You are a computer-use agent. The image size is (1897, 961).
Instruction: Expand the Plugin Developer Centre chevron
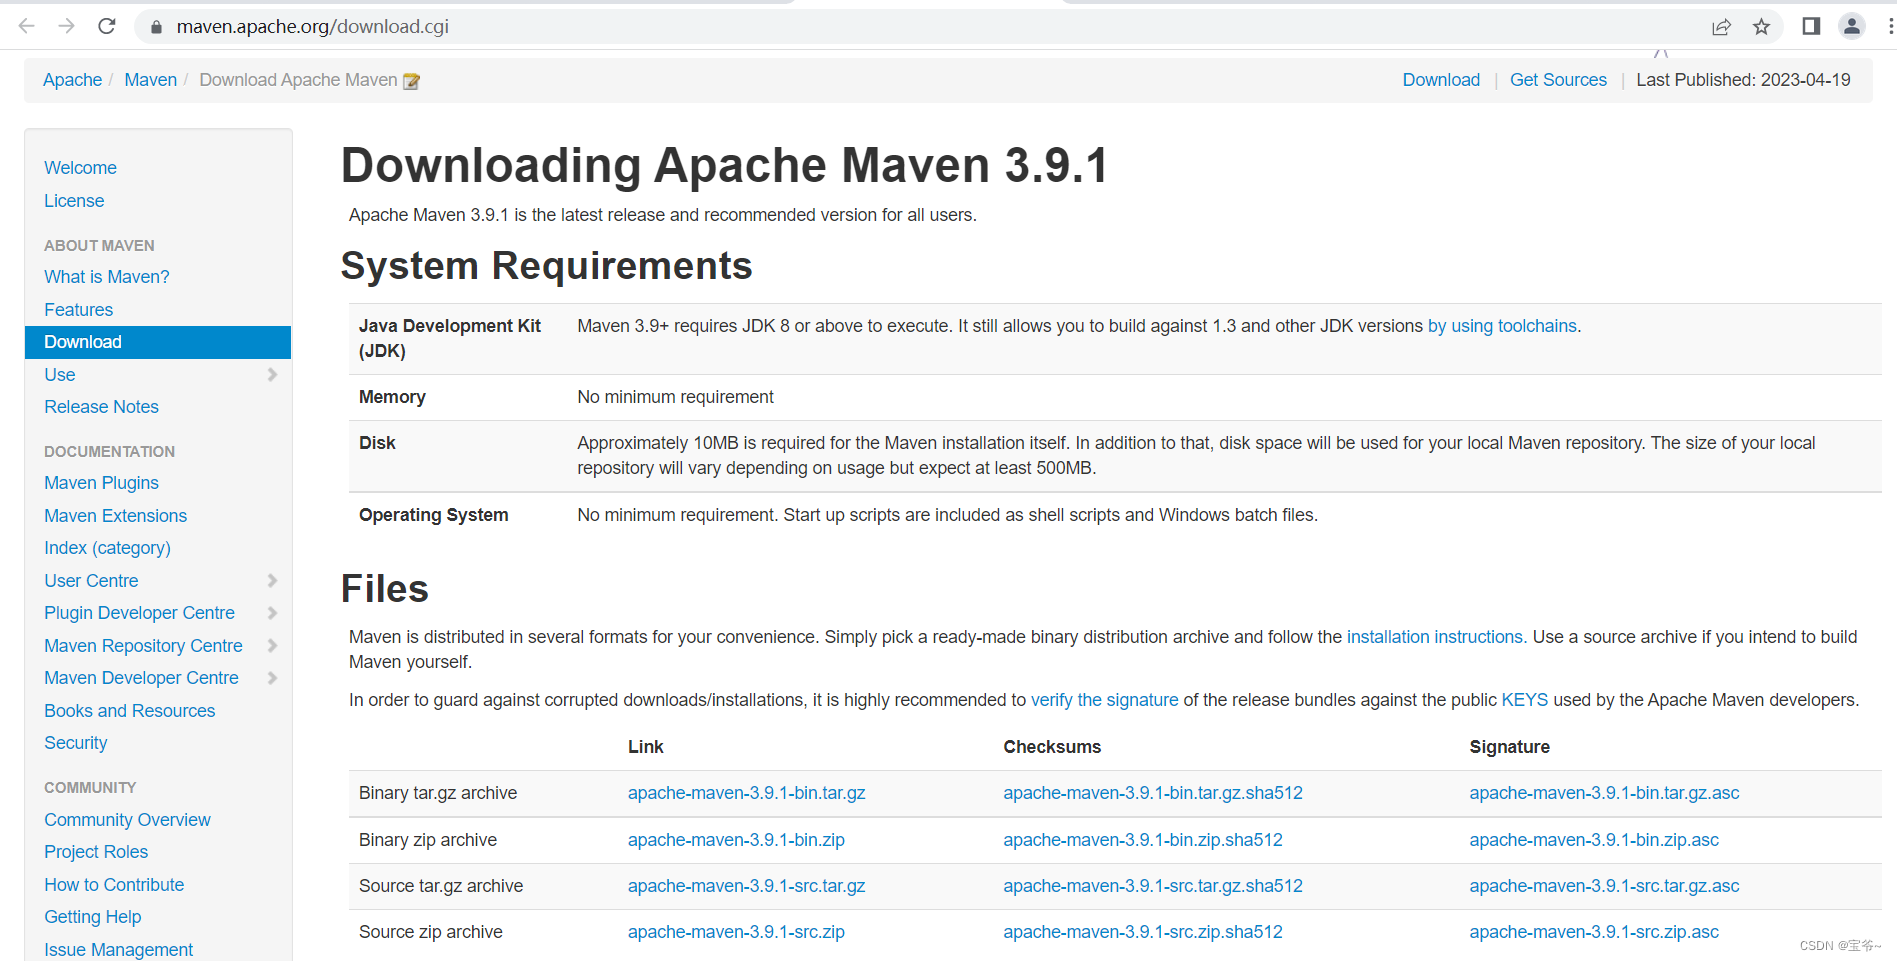272,613
